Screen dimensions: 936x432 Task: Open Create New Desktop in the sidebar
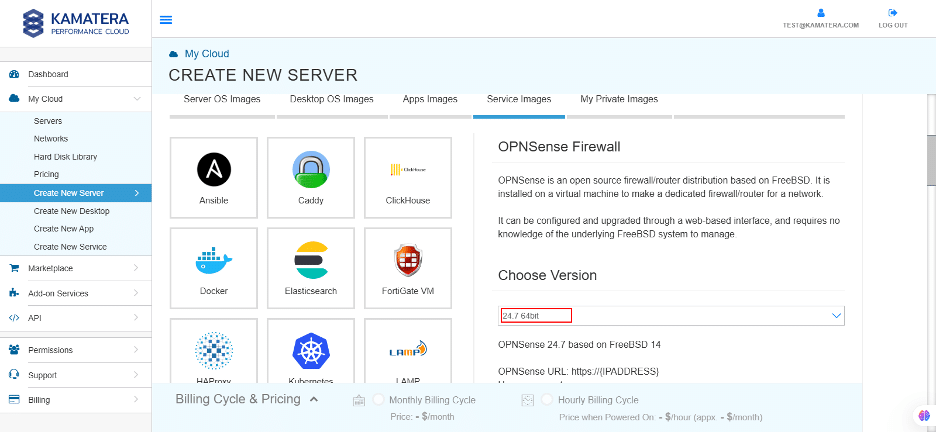point(72,211)
